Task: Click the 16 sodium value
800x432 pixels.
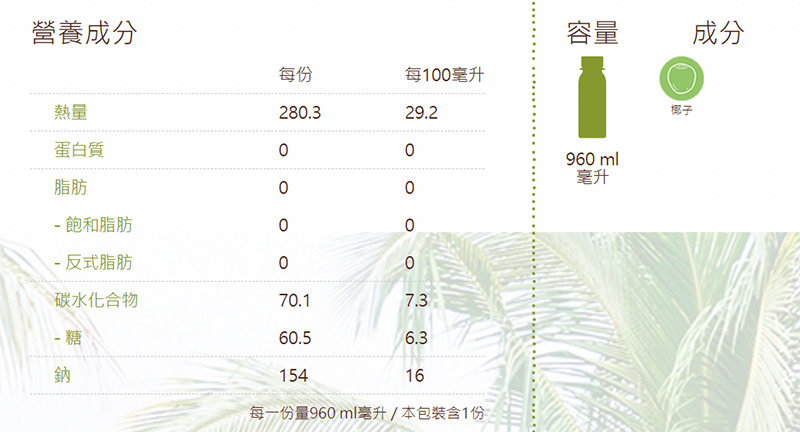Action: point(415,376)
